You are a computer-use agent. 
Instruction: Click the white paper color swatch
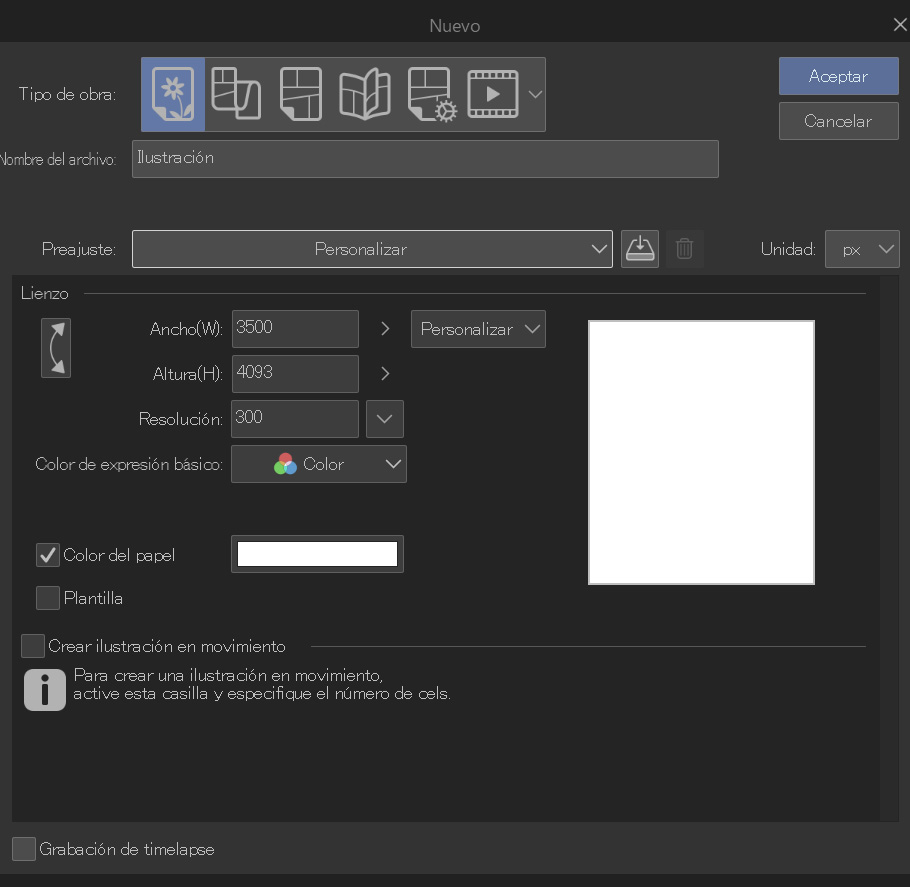tap(317, 554)
